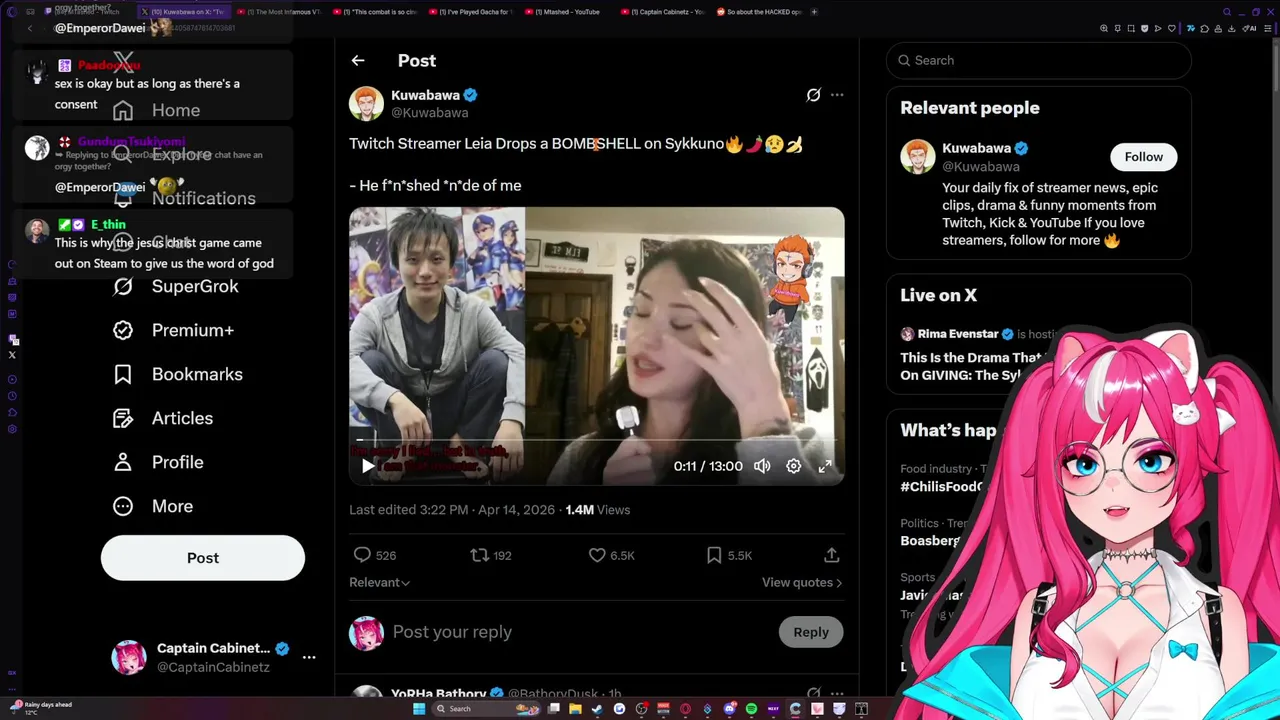This screenshot has height=720, width=1280.
Task: Click the Last edited timestamp link
Action: [452, 510]
